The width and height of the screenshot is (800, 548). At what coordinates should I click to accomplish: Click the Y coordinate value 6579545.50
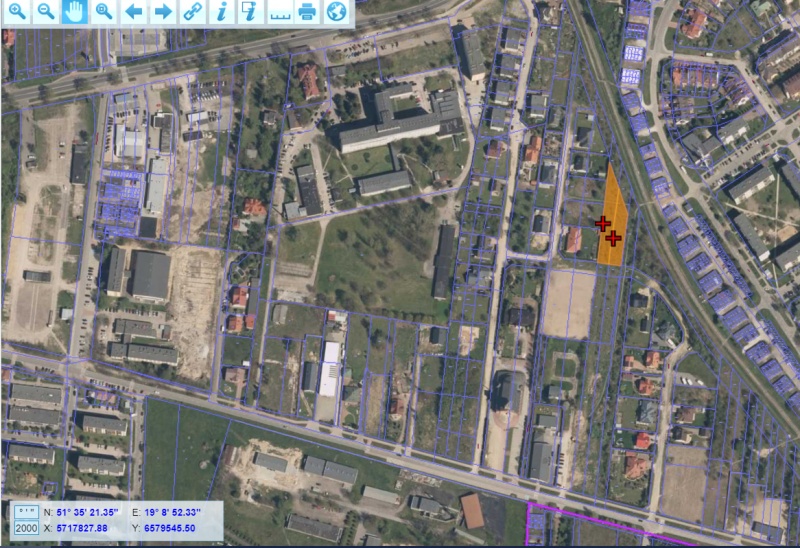click(x=169, y=528)
